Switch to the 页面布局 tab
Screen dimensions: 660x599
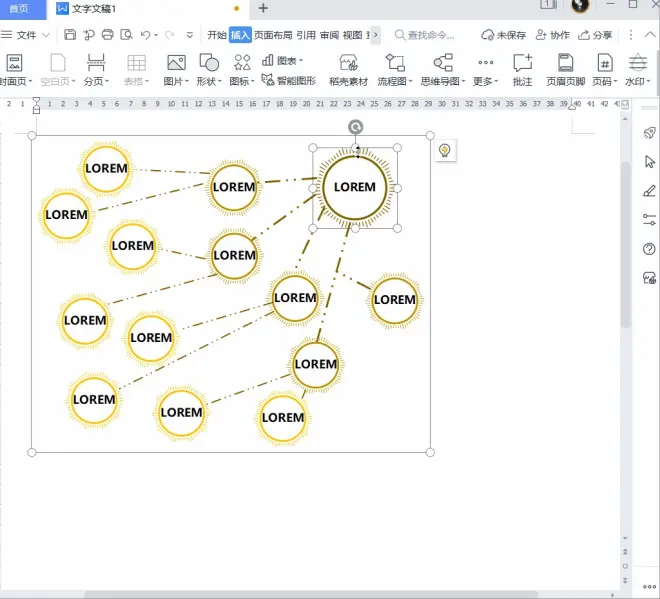pos(273,35)
